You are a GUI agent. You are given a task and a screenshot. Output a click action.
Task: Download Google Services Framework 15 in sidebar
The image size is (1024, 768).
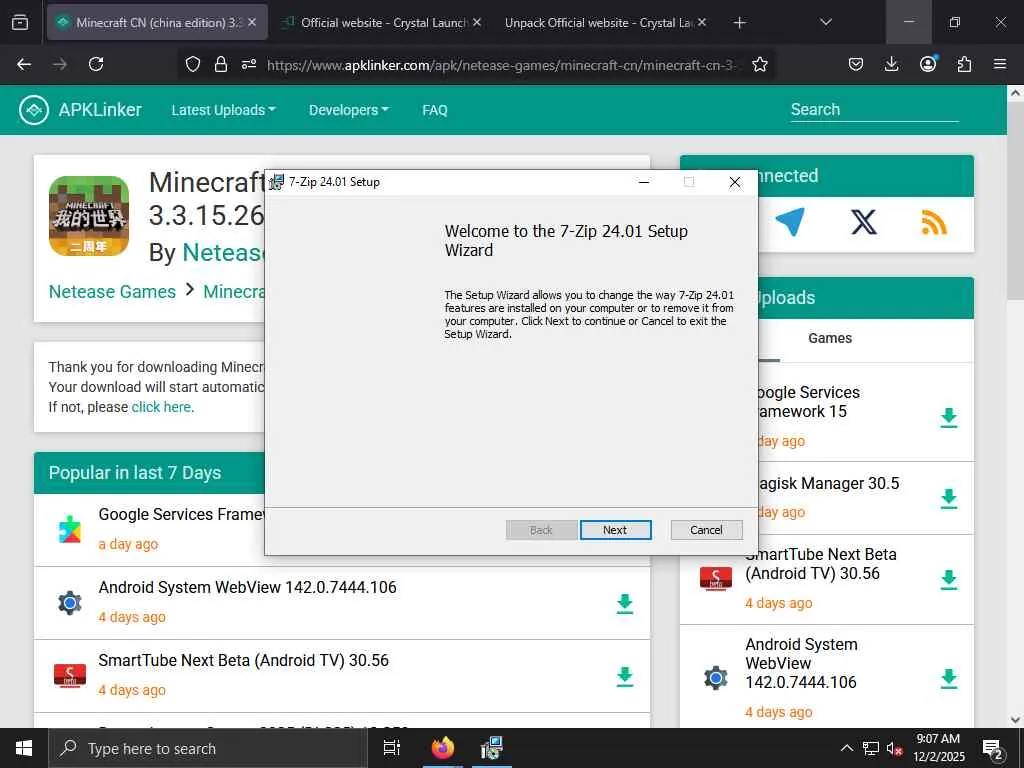949,417
